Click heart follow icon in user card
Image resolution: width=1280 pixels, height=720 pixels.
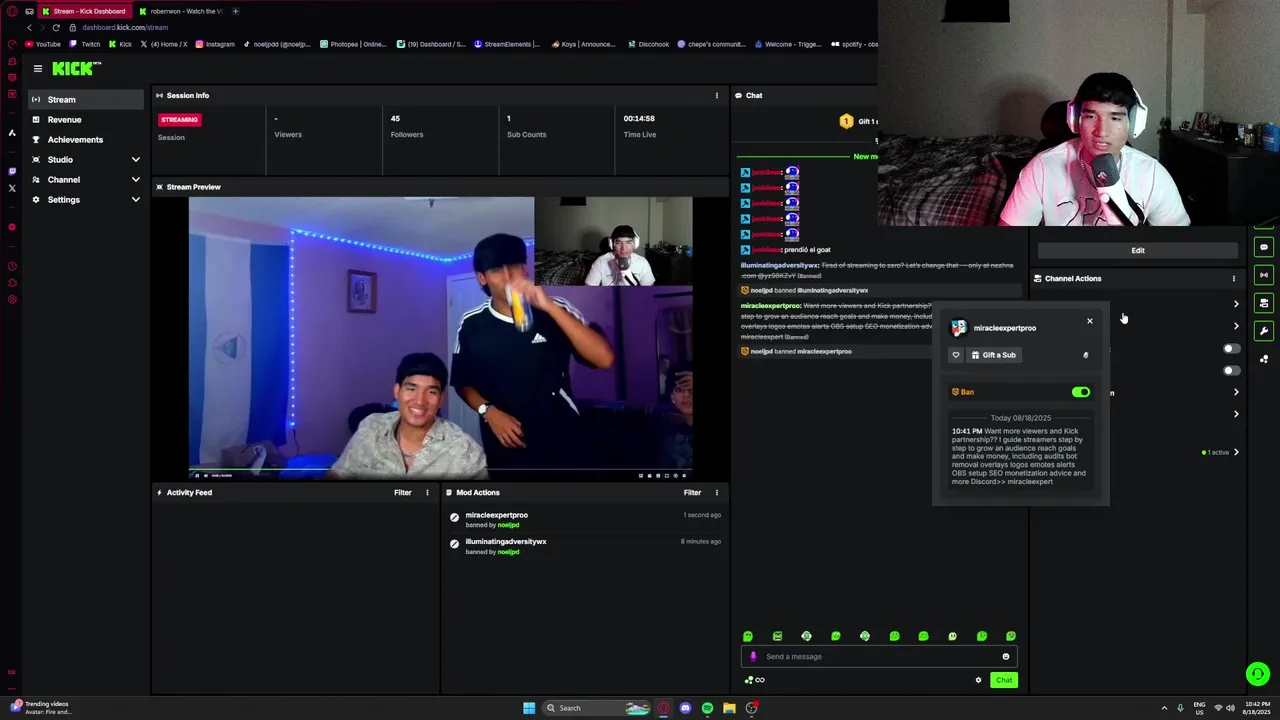tap(956, 355)
